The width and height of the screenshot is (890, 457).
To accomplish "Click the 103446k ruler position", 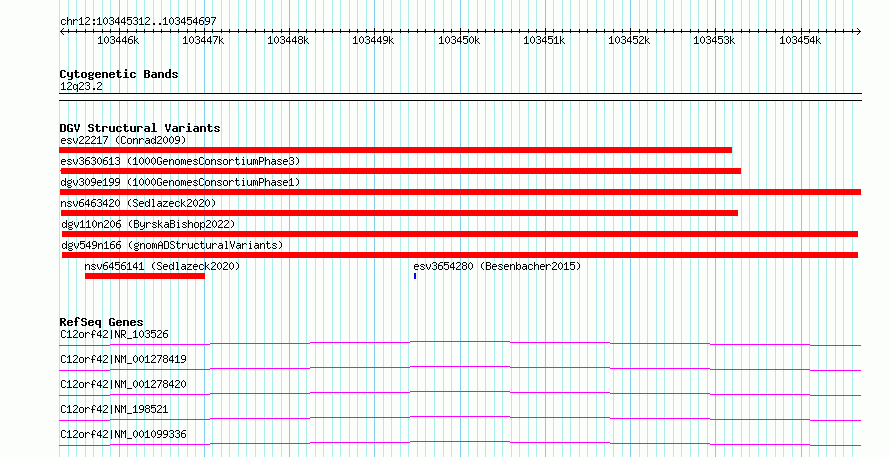I will coord(117,41).
